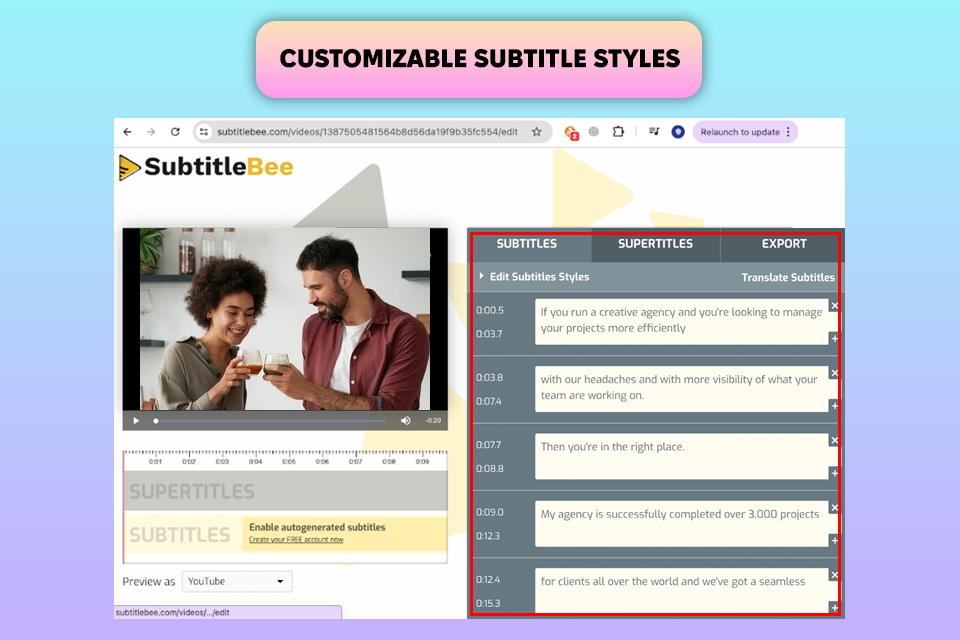Seek on the video progress bar

tap(269, 421)
